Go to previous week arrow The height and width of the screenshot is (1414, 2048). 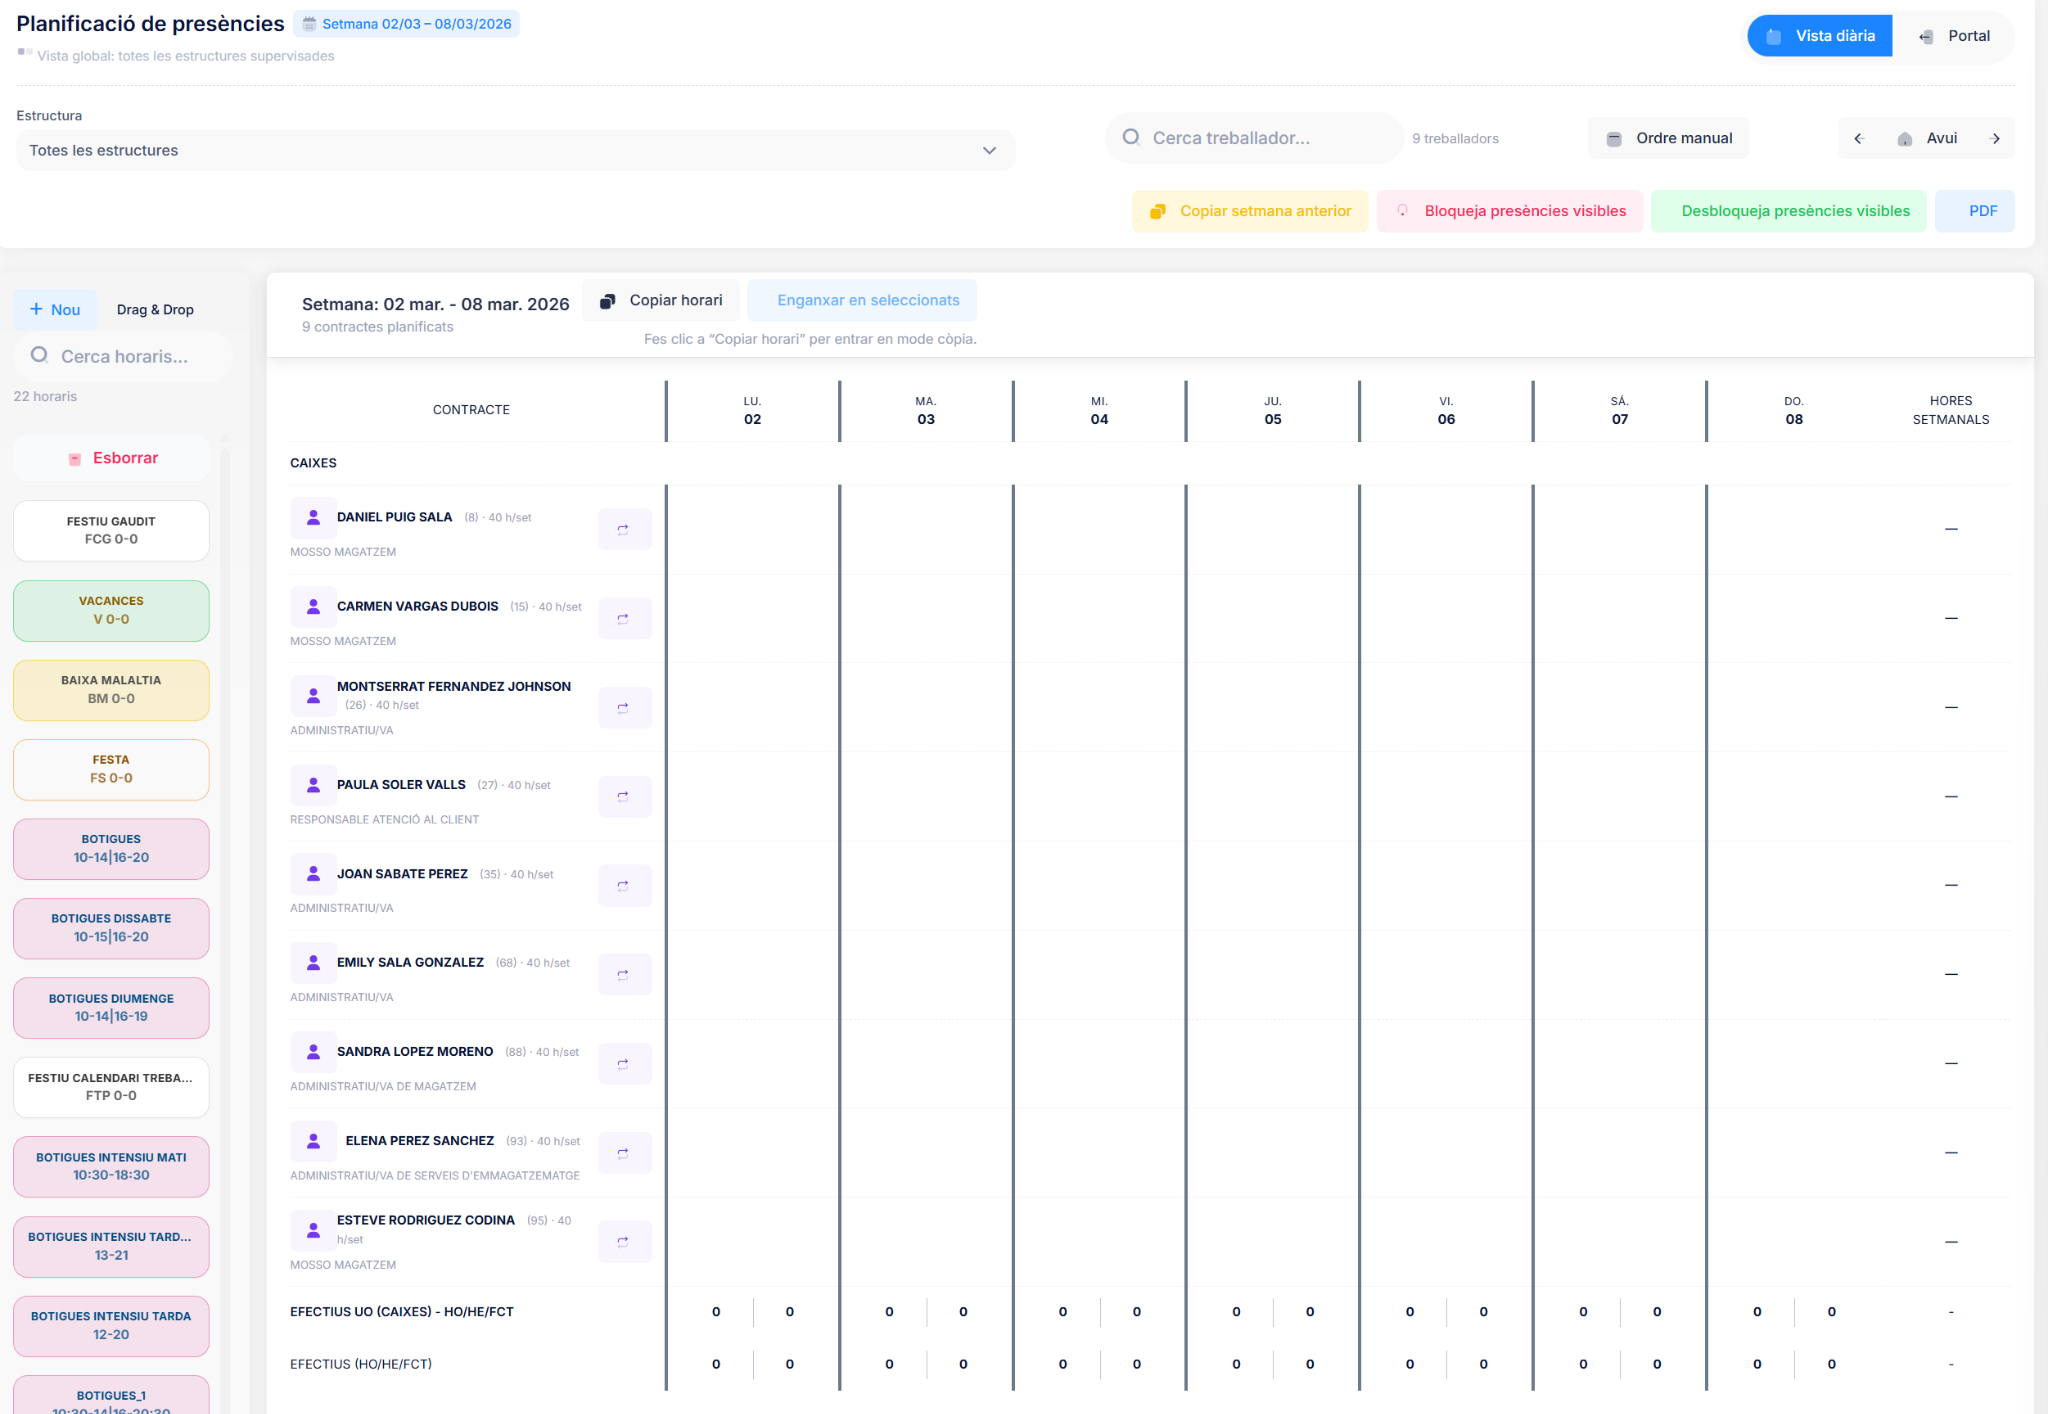(x=1859, y=138)
